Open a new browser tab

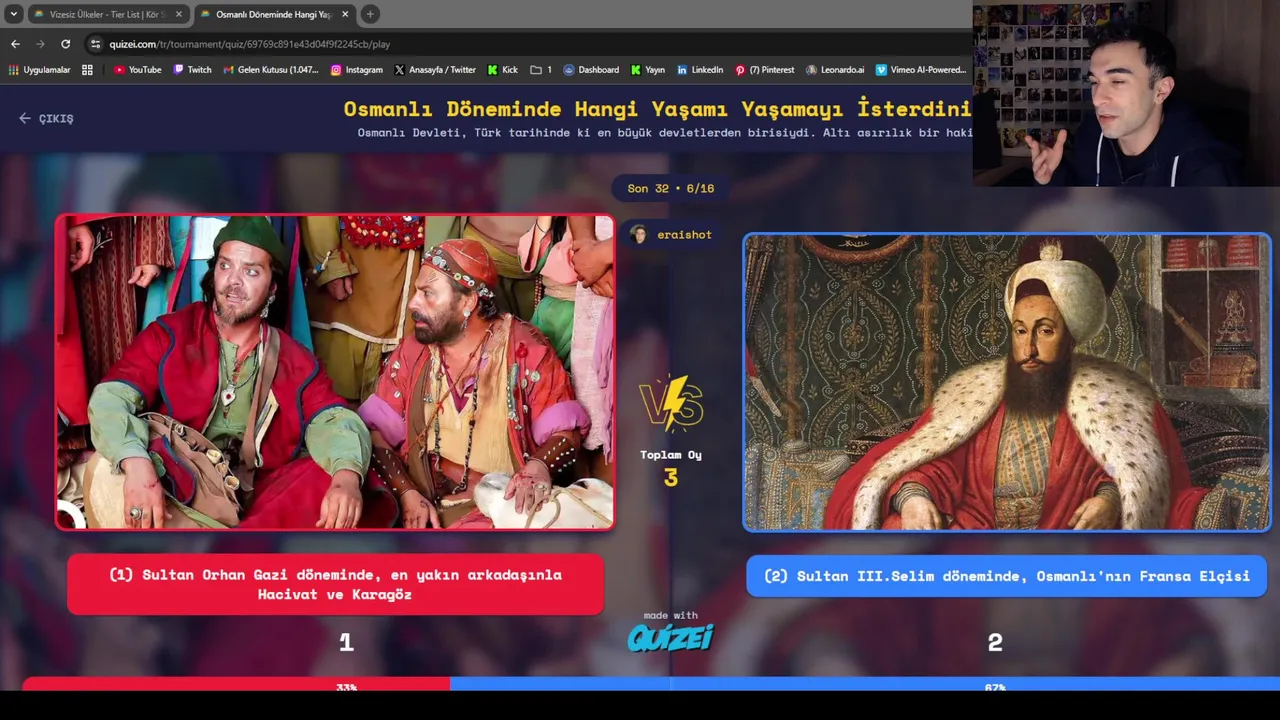(x=370, y=14)
